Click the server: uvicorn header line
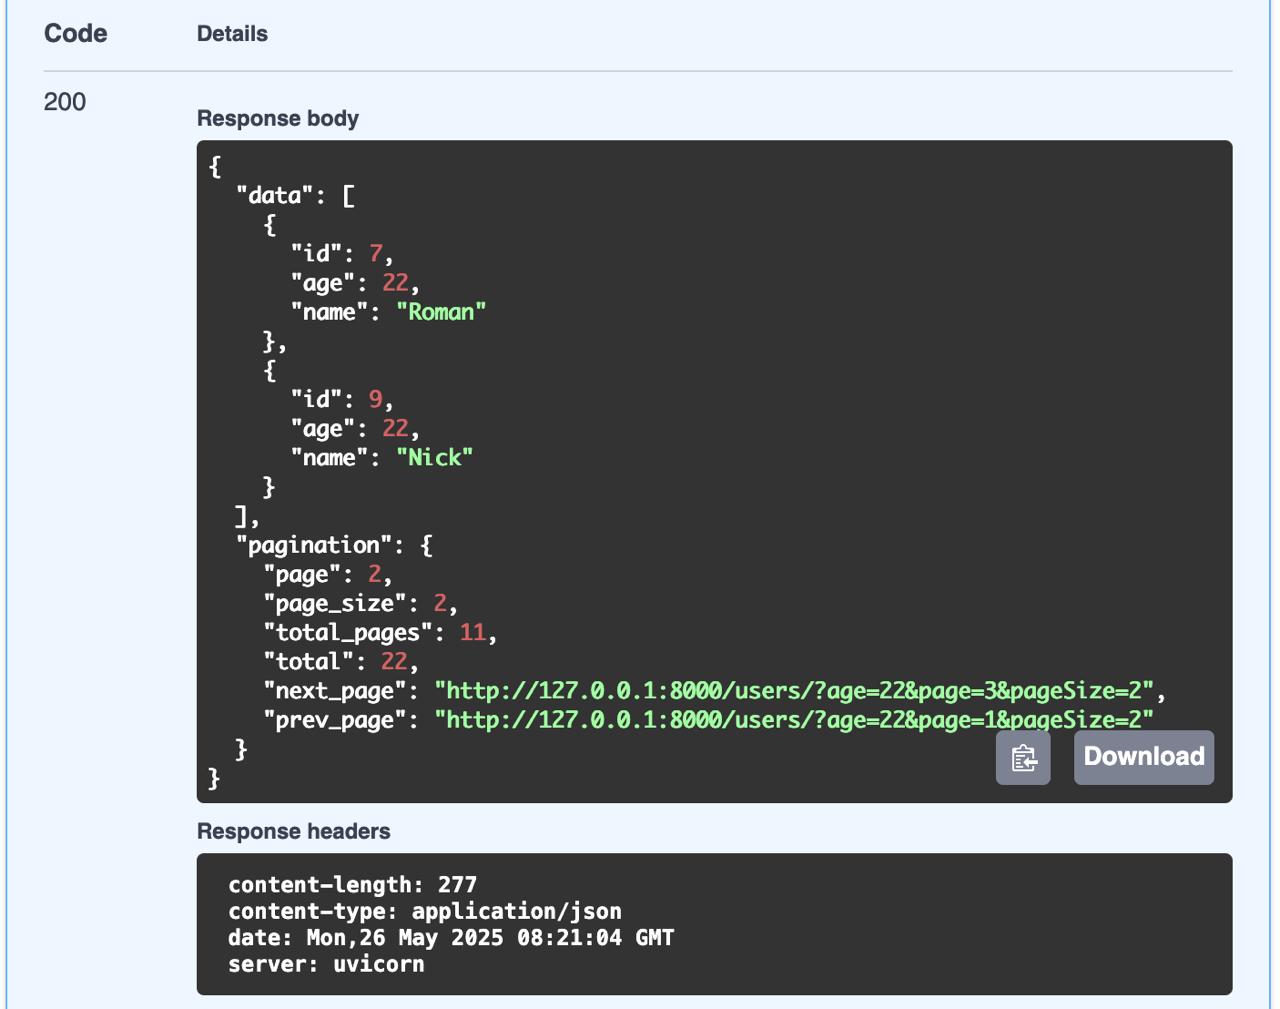 (x=326, y=964)
